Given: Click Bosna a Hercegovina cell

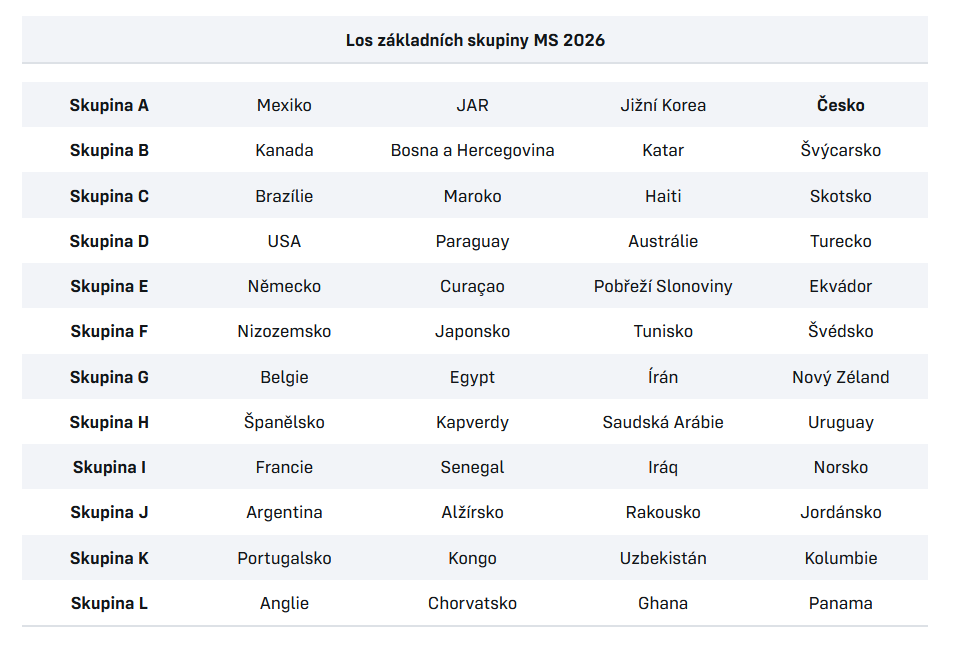Looking at the screenshot, I should click(x=472, y=150).
